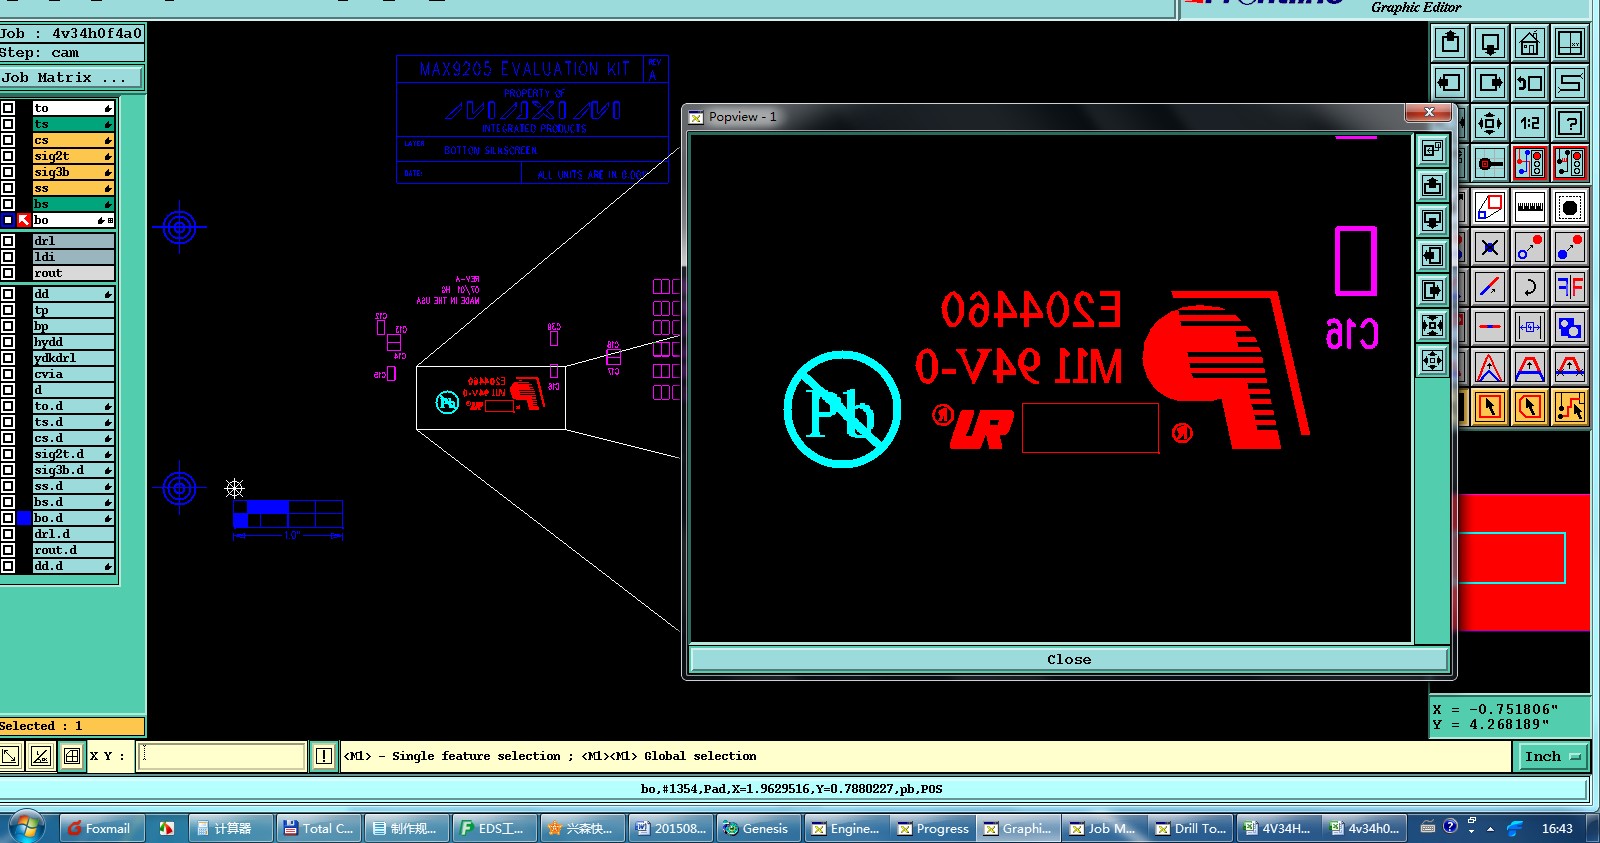Toggle checkbox for layer drl
Image resolution: width=1600 pixels, height=843 pixels.
8,241
